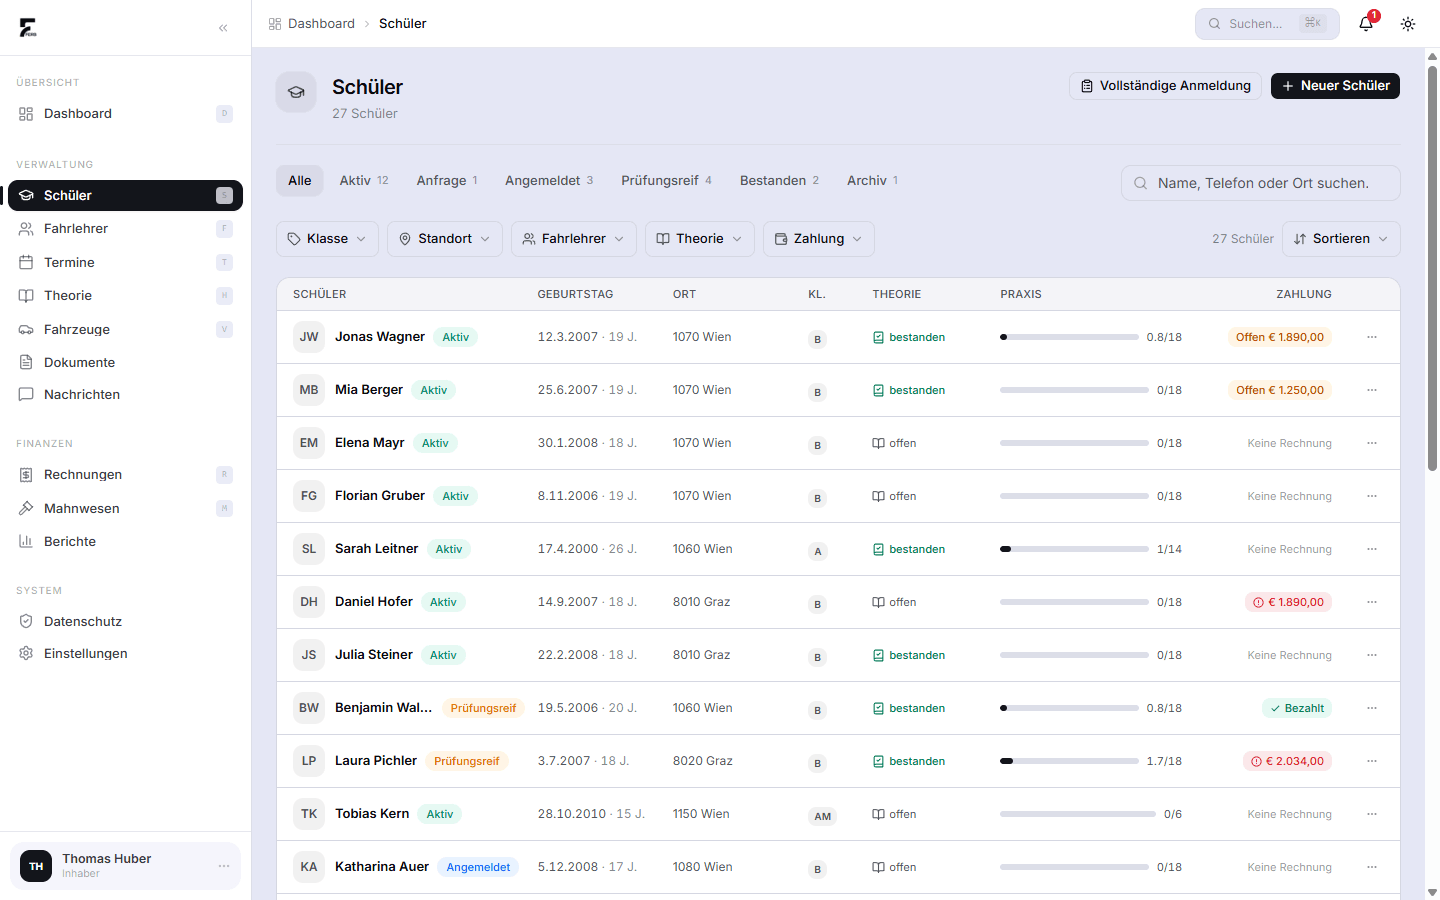Open Theorie in the sidebar
Screen dimensions: 1440x900
click(x=125, y=296)
